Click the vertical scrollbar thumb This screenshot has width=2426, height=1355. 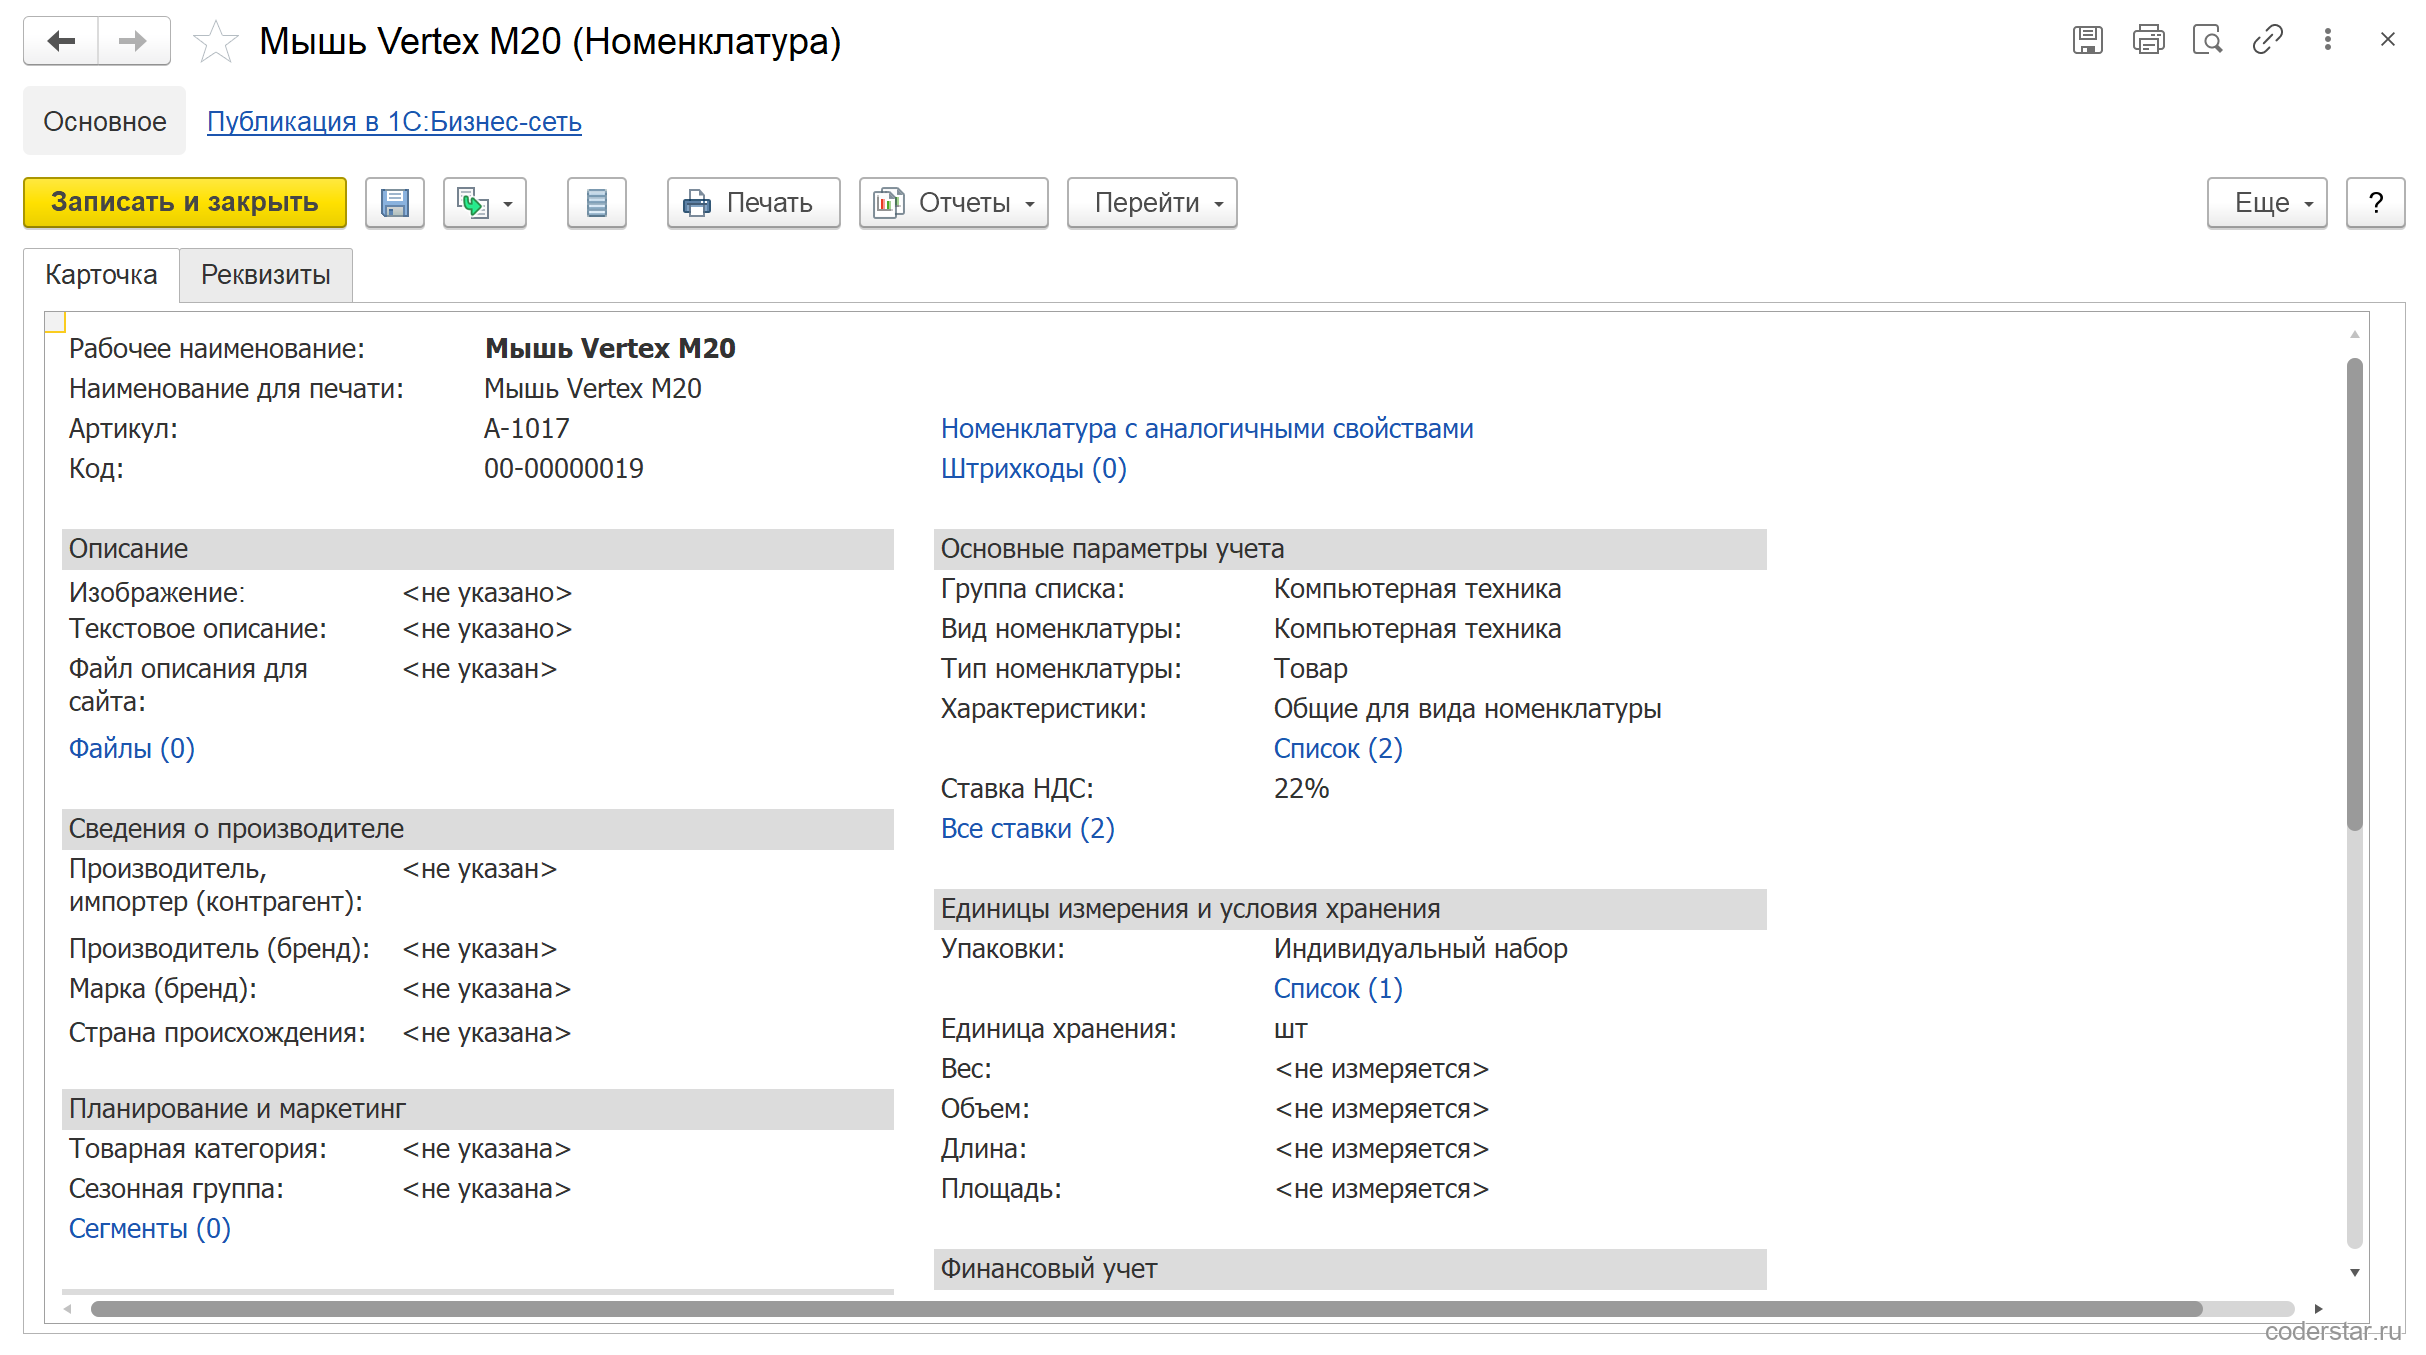pyautogui.click(x=2355, y=594)
